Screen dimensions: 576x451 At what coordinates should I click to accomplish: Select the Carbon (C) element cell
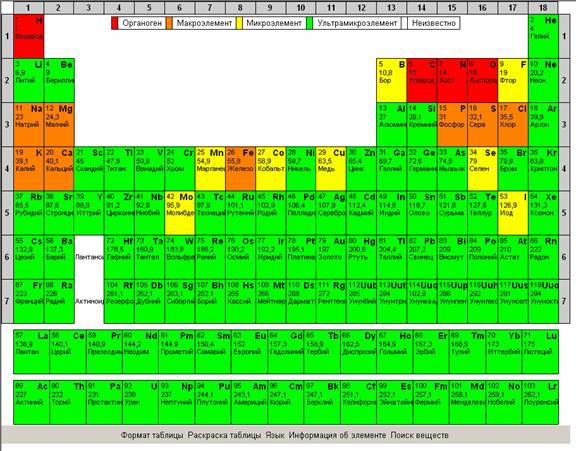422,80
